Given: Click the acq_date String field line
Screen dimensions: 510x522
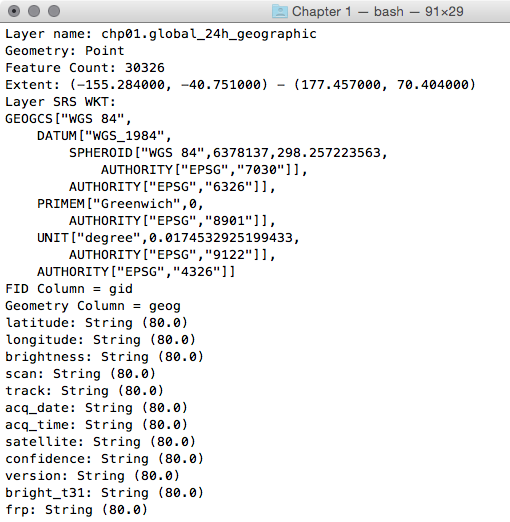Looking at the screenshot, I should tap(96, 408).
